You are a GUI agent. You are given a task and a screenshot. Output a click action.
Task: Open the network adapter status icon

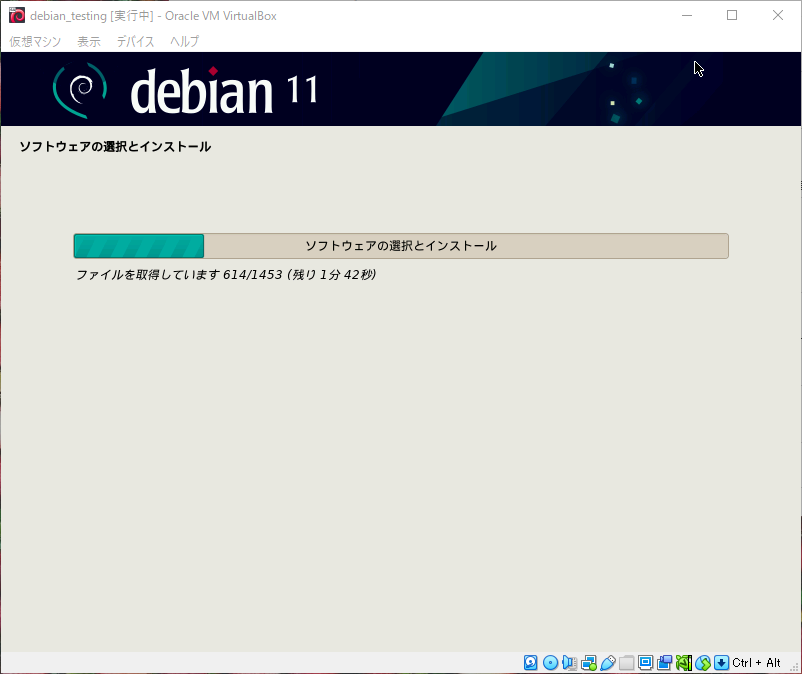[x=589, y=663]
